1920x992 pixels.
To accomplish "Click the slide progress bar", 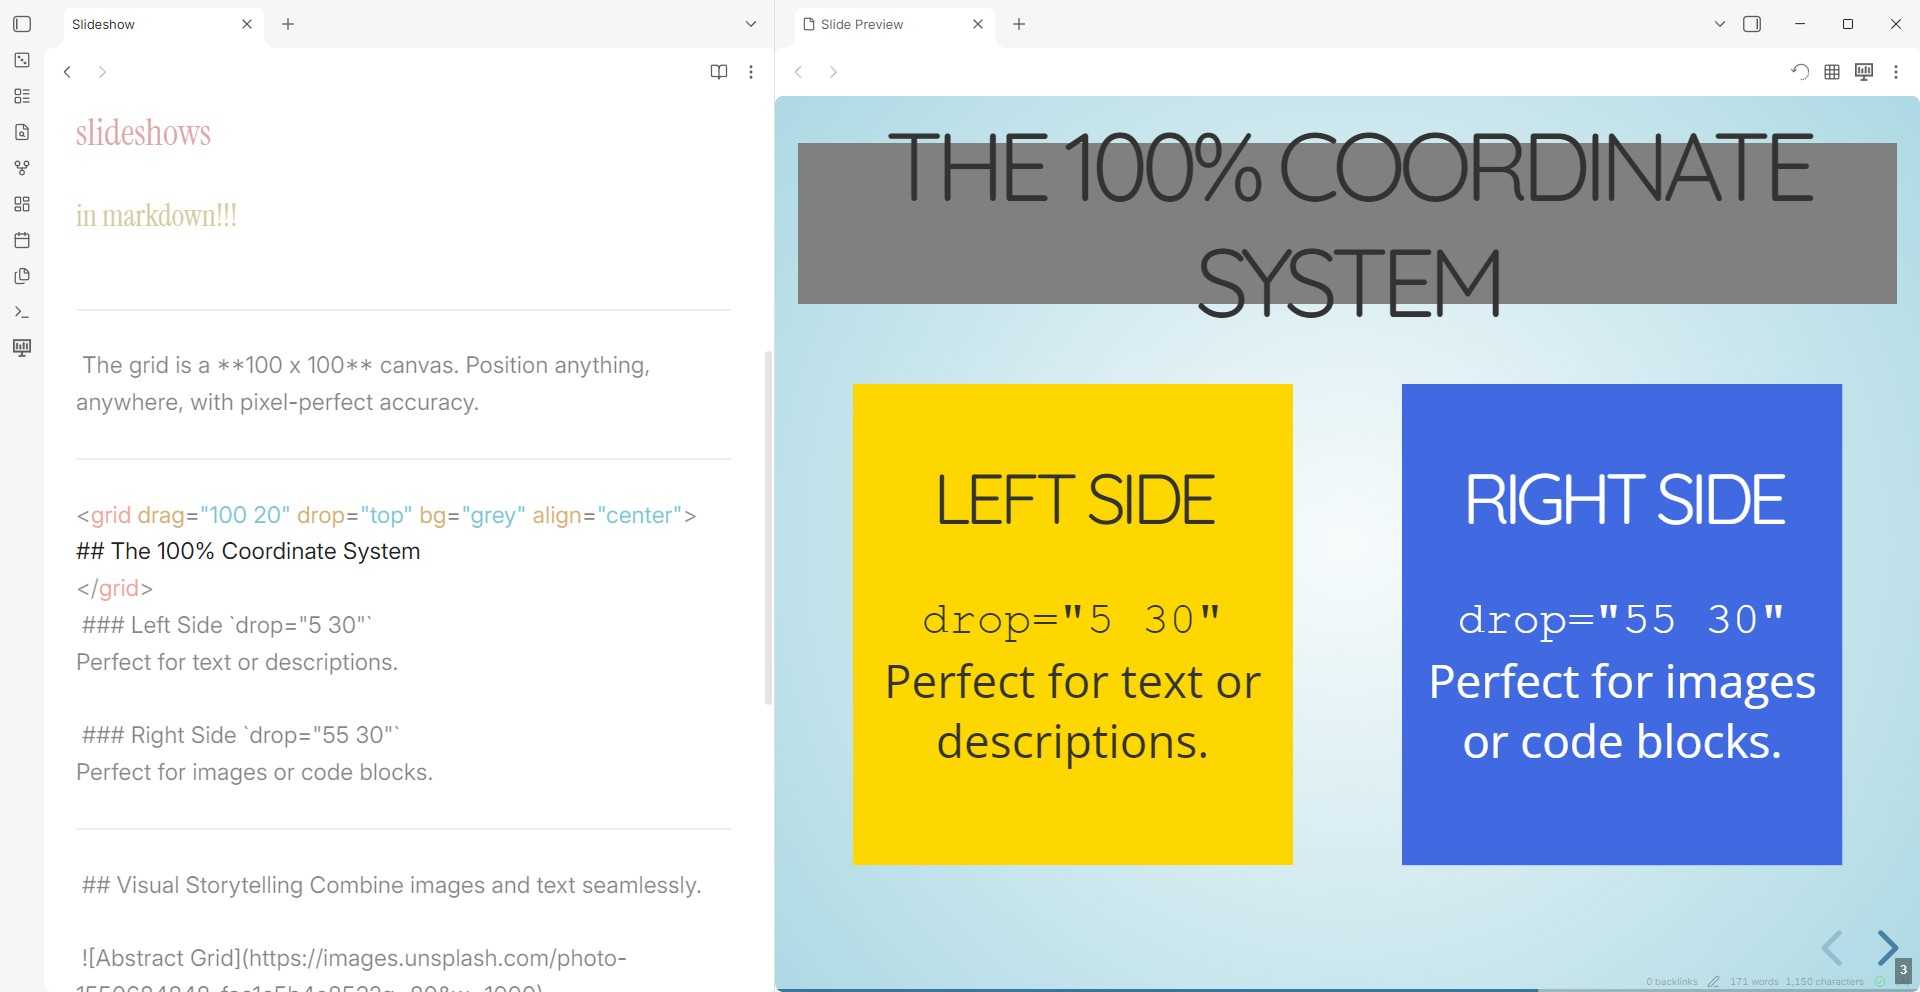I will (x=1347, y=989).
